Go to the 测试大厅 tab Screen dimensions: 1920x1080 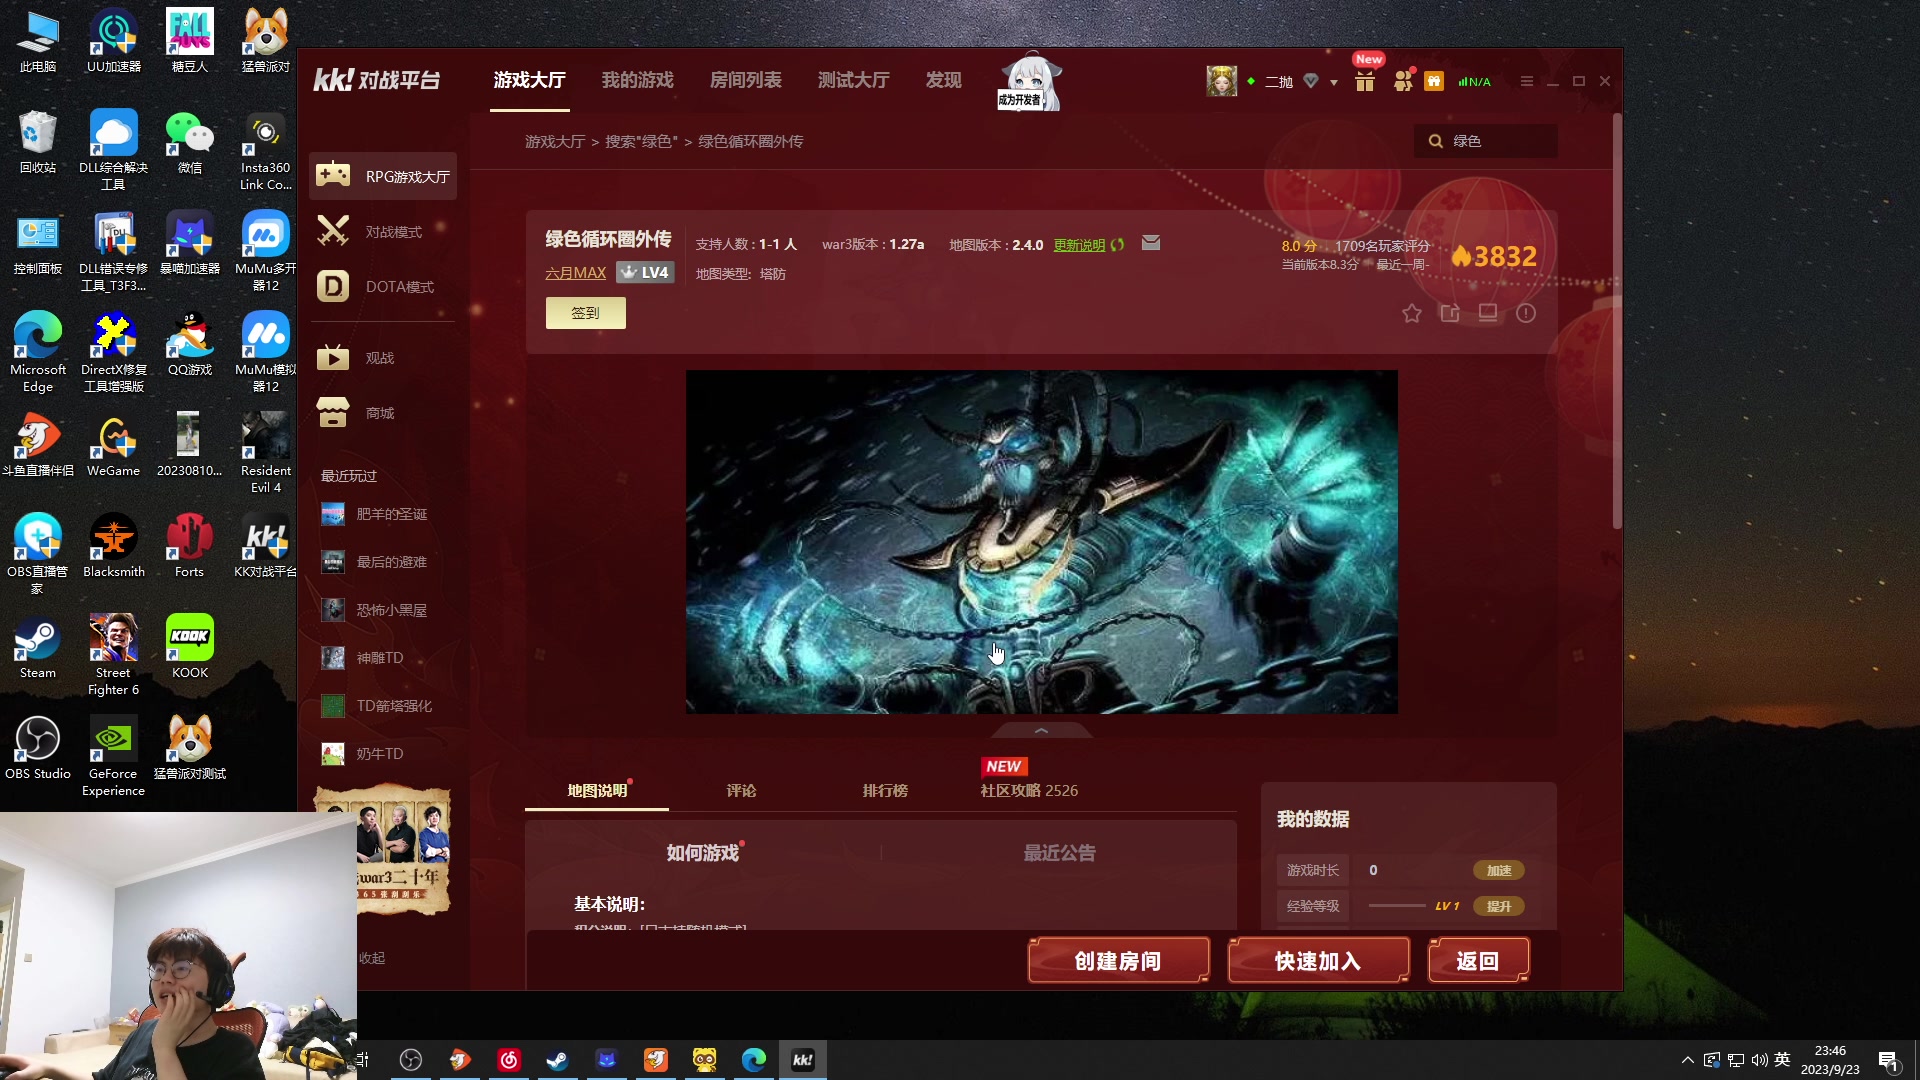coord(853,80)
